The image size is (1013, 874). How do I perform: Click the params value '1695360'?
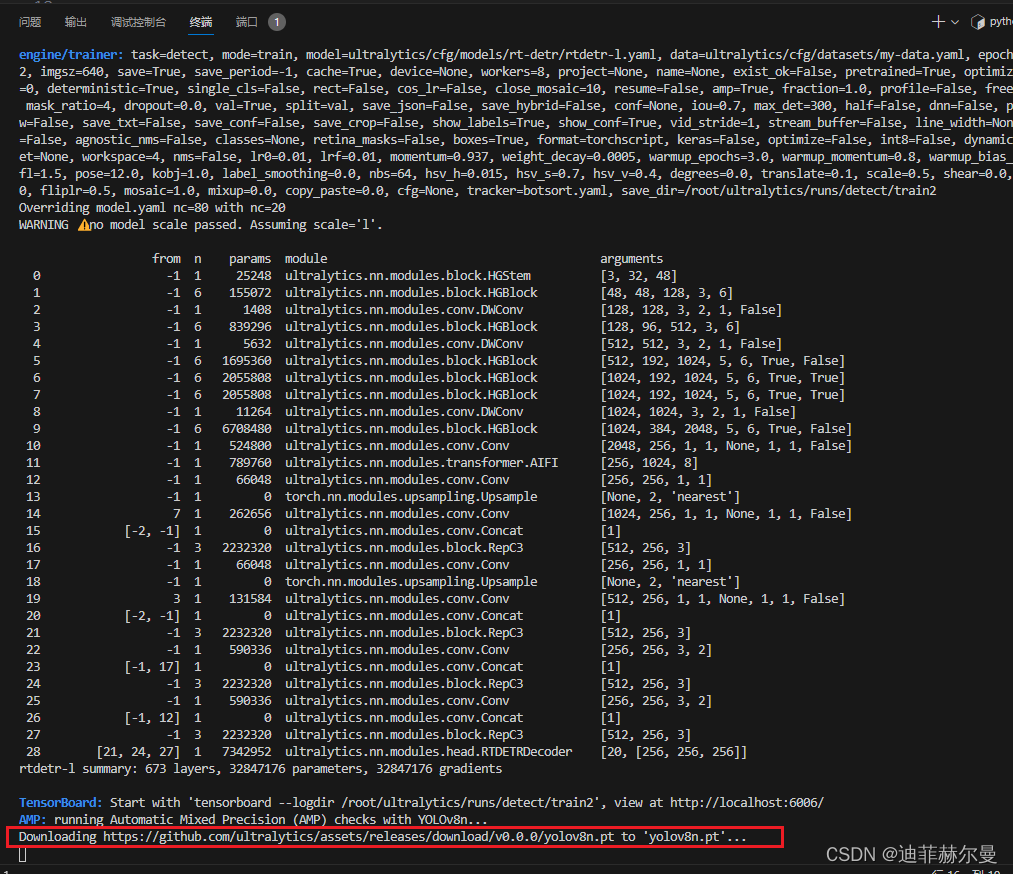click(x=246, y=360)
